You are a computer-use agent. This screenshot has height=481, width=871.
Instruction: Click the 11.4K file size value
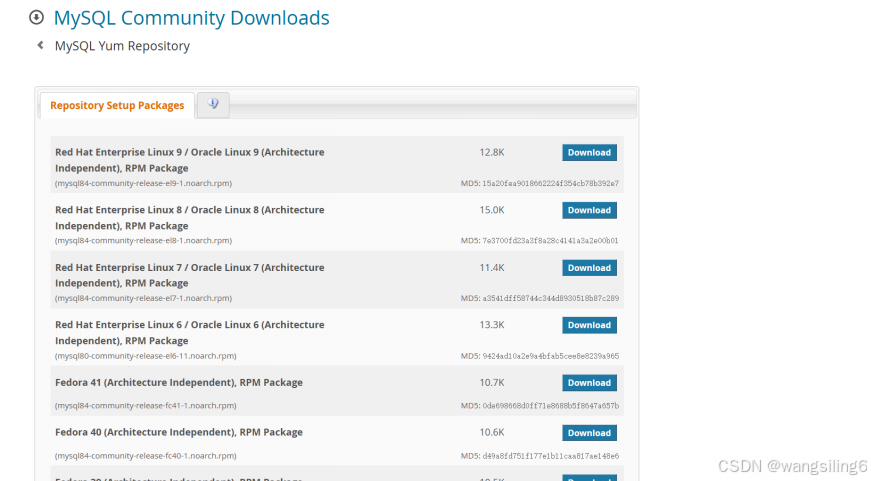pyautogui.click(x=492, y=268)
